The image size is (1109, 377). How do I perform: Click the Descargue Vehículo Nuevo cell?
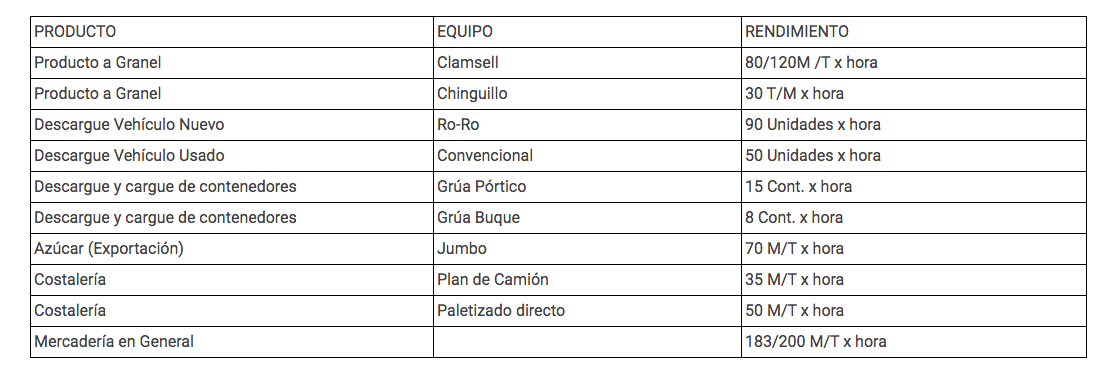click(232, 124)
